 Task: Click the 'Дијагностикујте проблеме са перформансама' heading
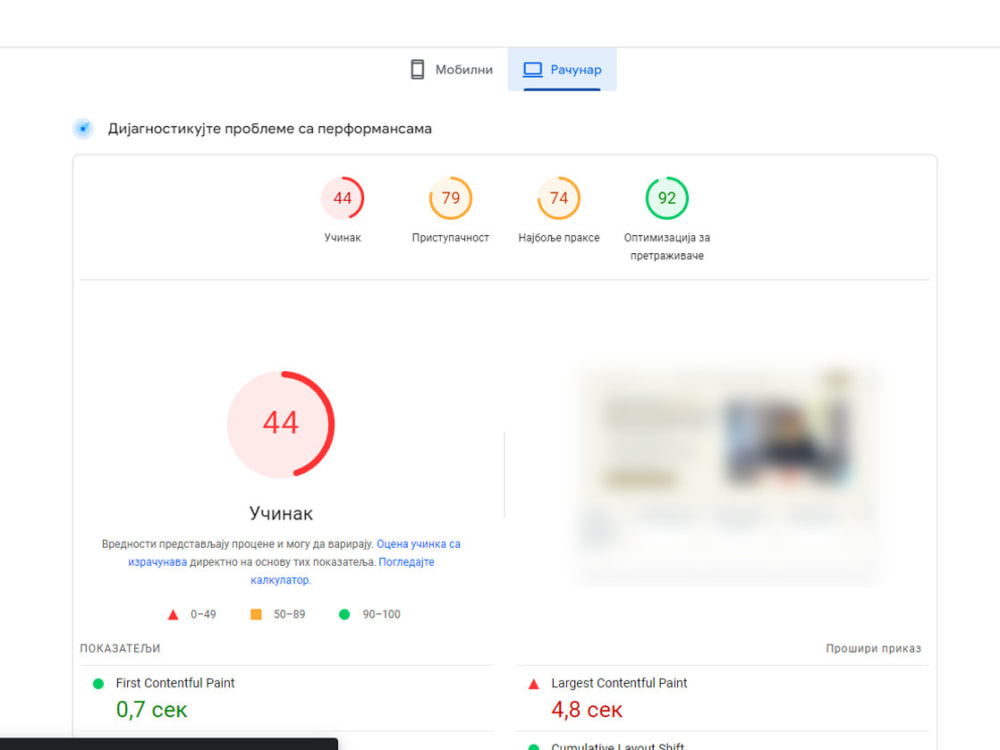(x=270, y=129)
